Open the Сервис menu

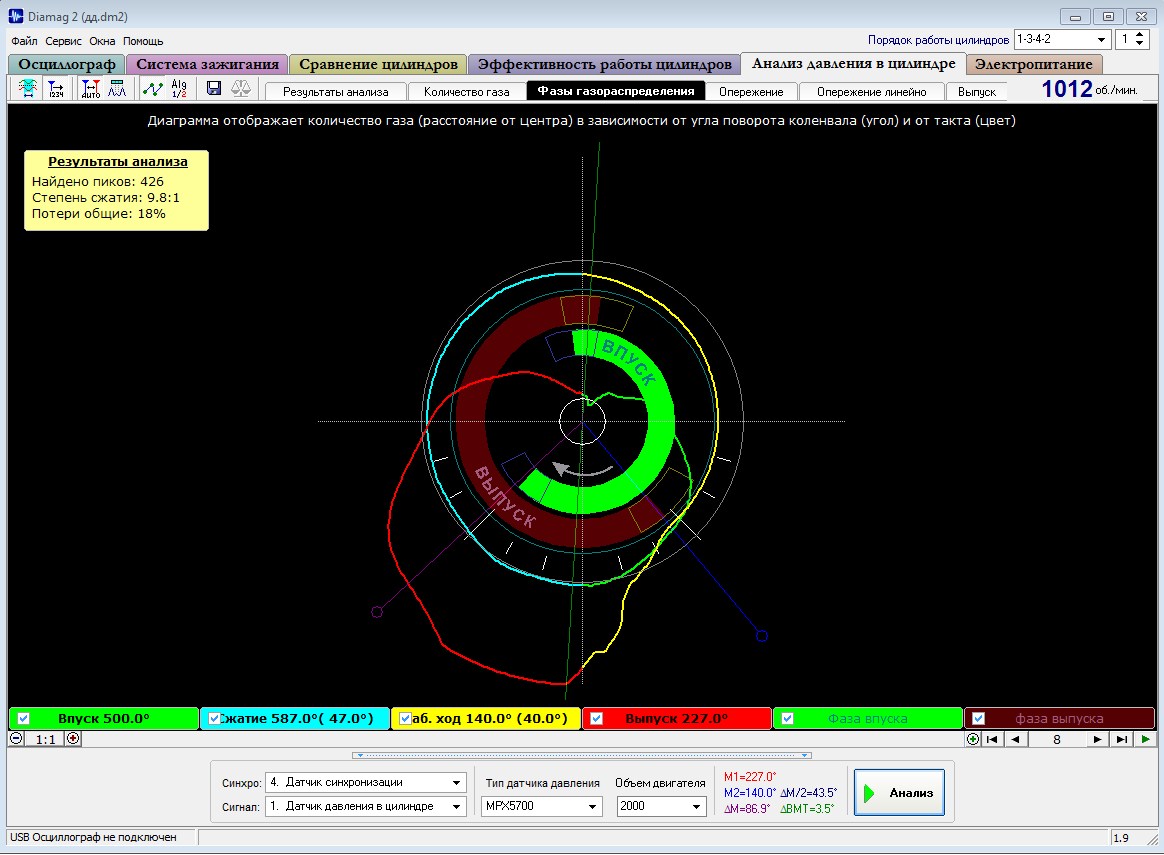pos(63,41)
